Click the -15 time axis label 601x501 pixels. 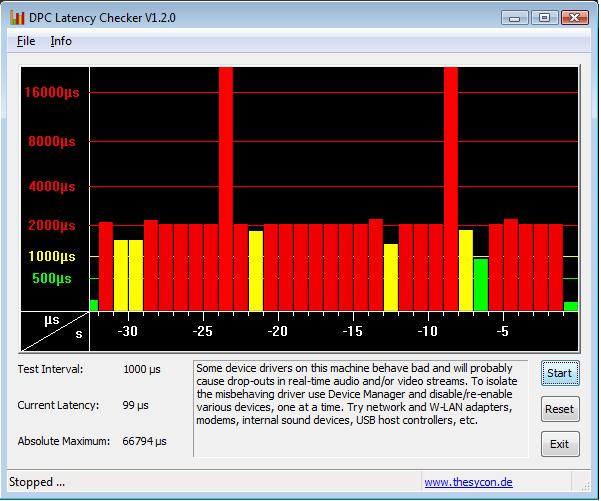pos(353,331)
